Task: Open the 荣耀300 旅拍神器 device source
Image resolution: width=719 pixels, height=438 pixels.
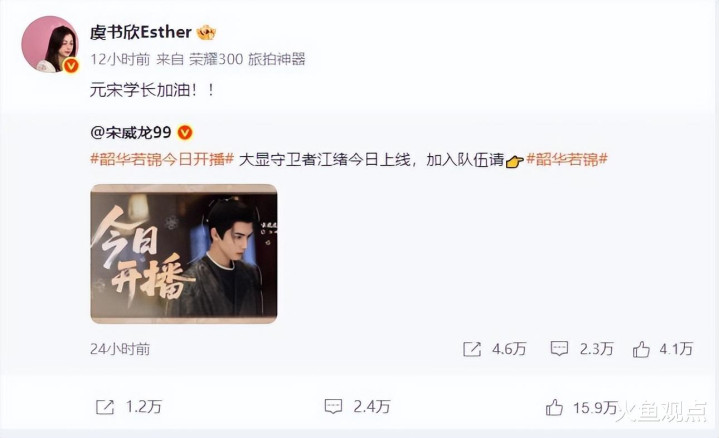Action: click(248, 59)
